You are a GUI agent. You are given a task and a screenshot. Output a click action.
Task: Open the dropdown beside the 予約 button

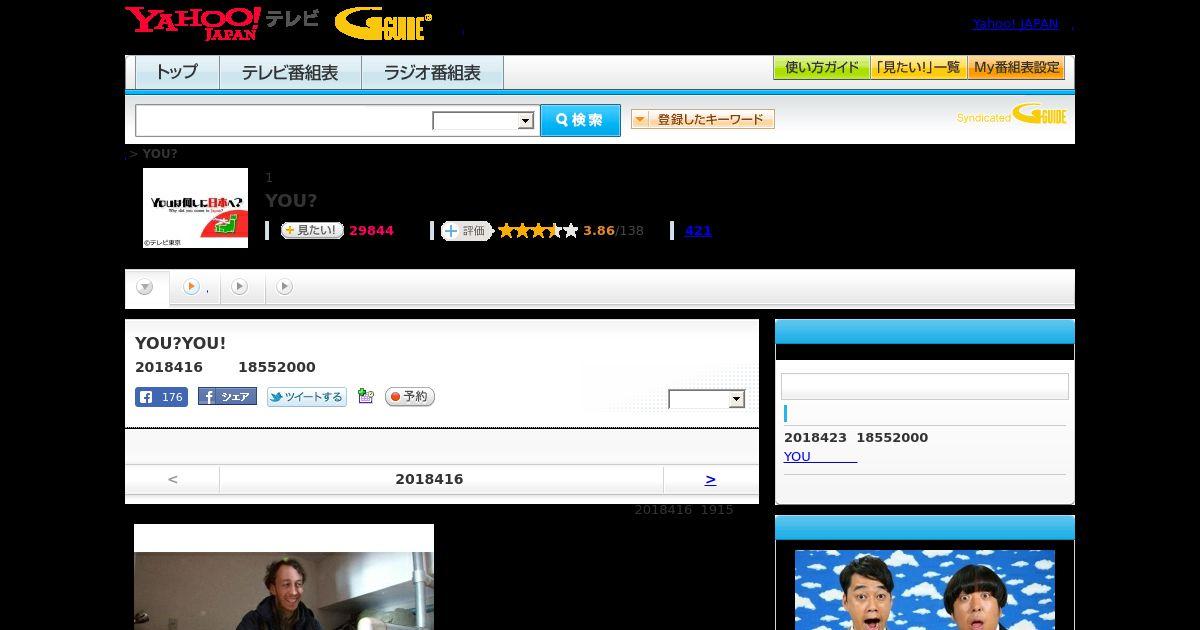point(707,399)
